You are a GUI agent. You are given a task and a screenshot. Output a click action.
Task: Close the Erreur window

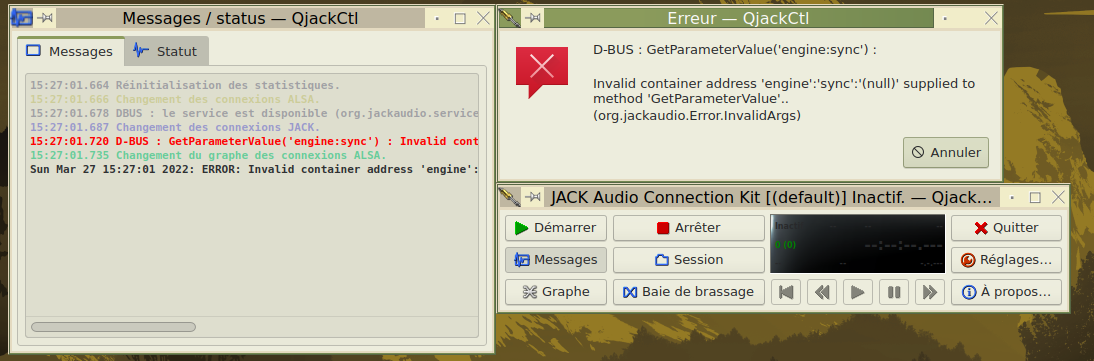(x=991, y=18)
